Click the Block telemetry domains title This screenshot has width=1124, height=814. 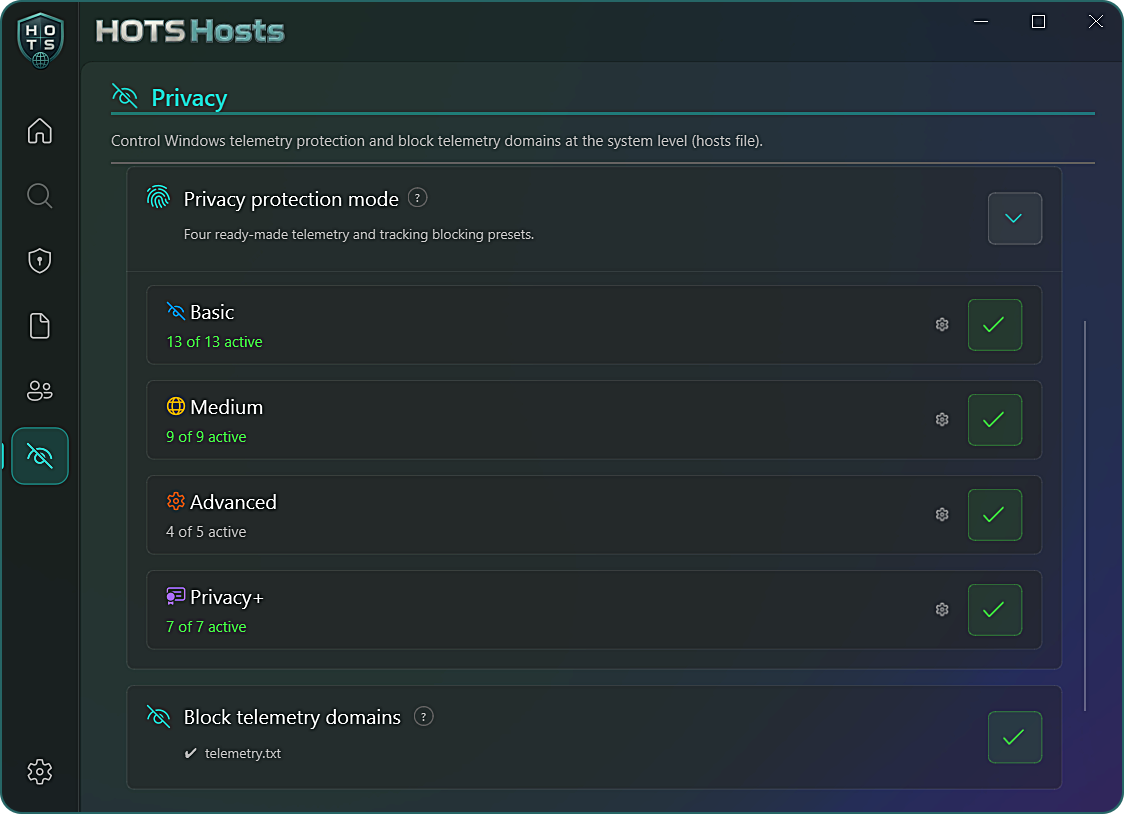tap(292, 717)
